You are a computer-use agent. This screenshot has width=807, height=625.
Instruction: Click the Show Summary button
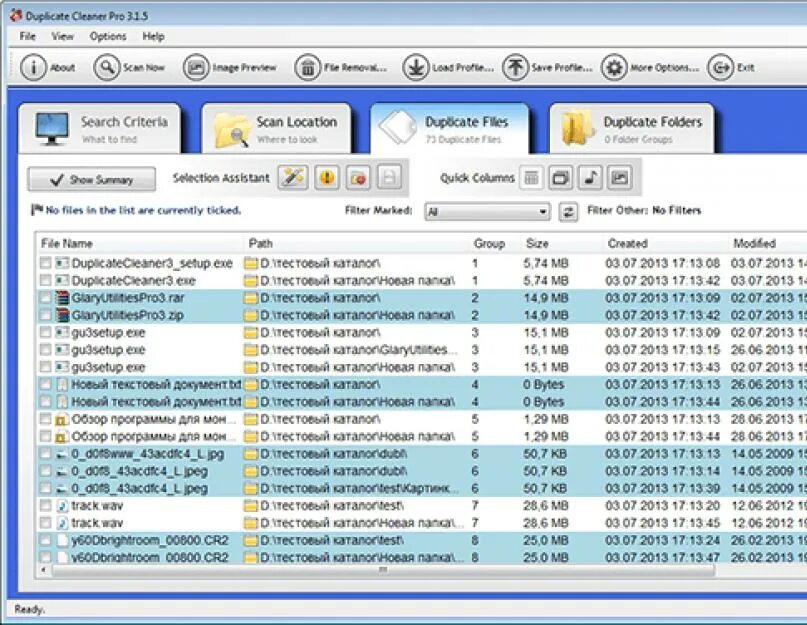point(92,179)
